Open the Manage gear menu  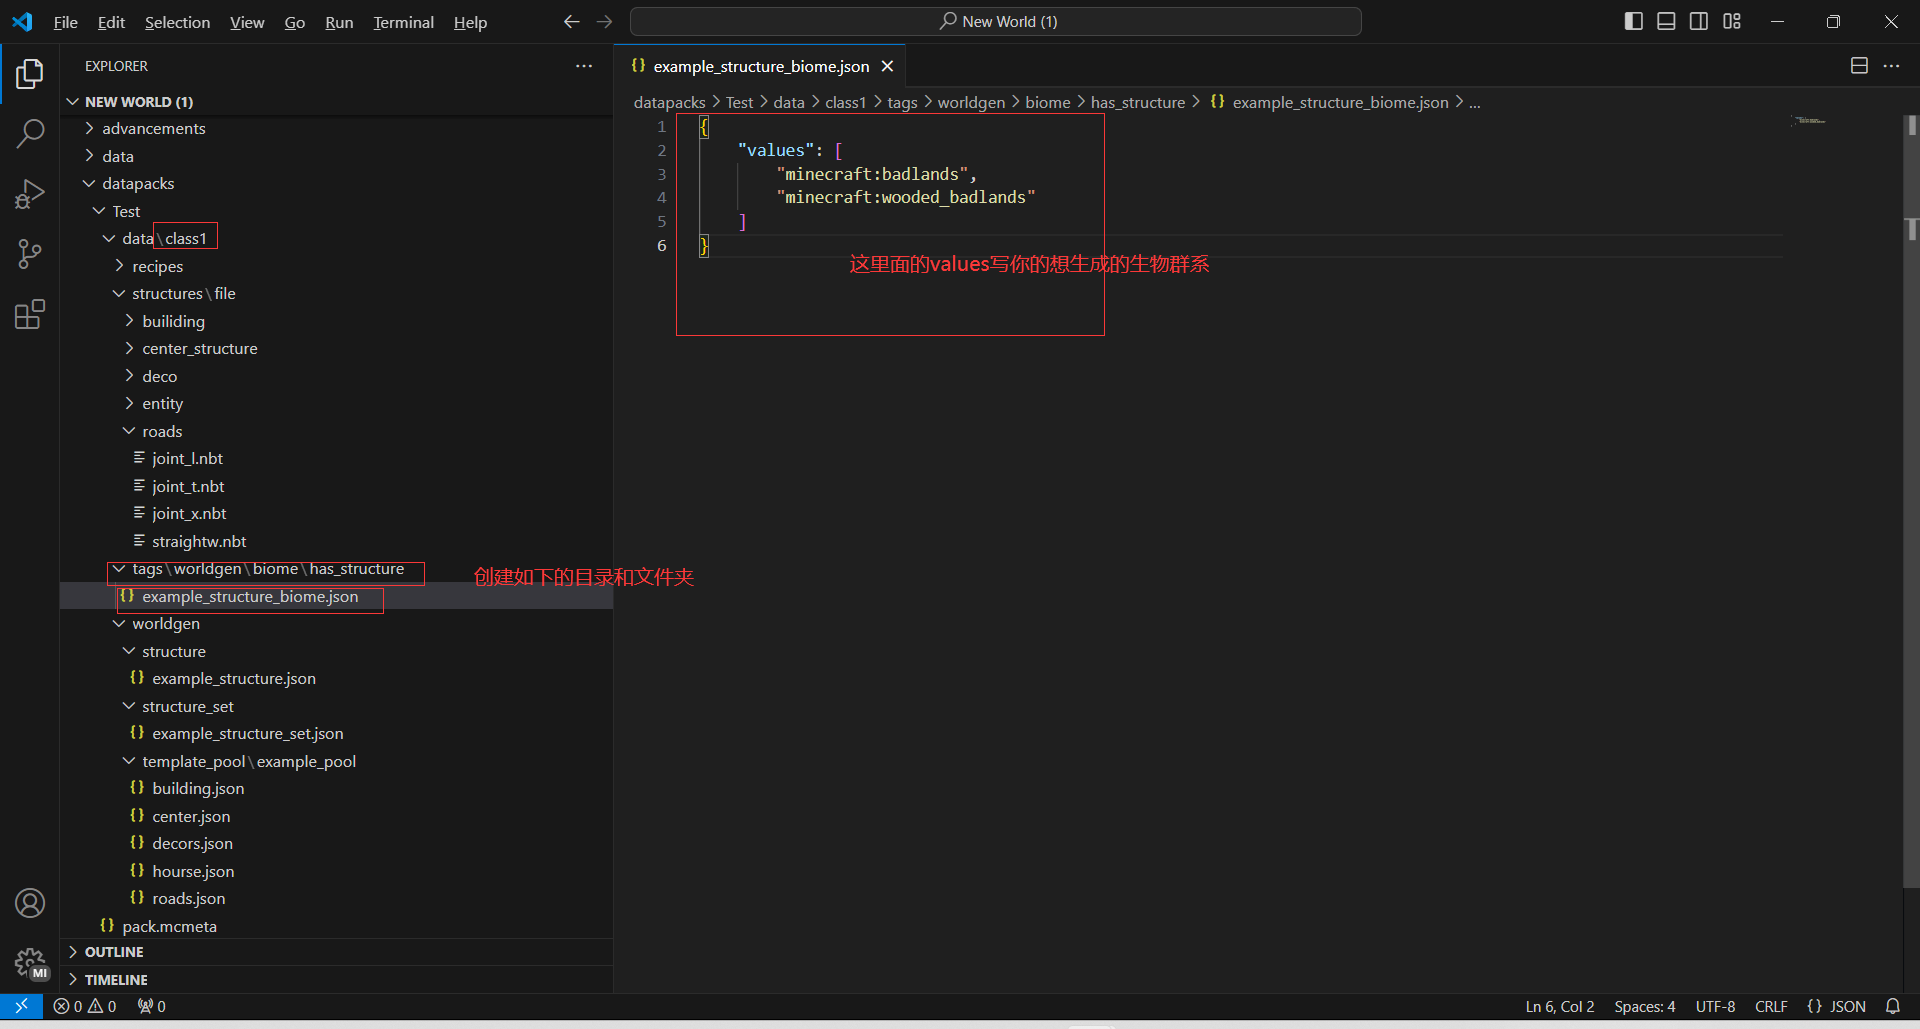30,964
